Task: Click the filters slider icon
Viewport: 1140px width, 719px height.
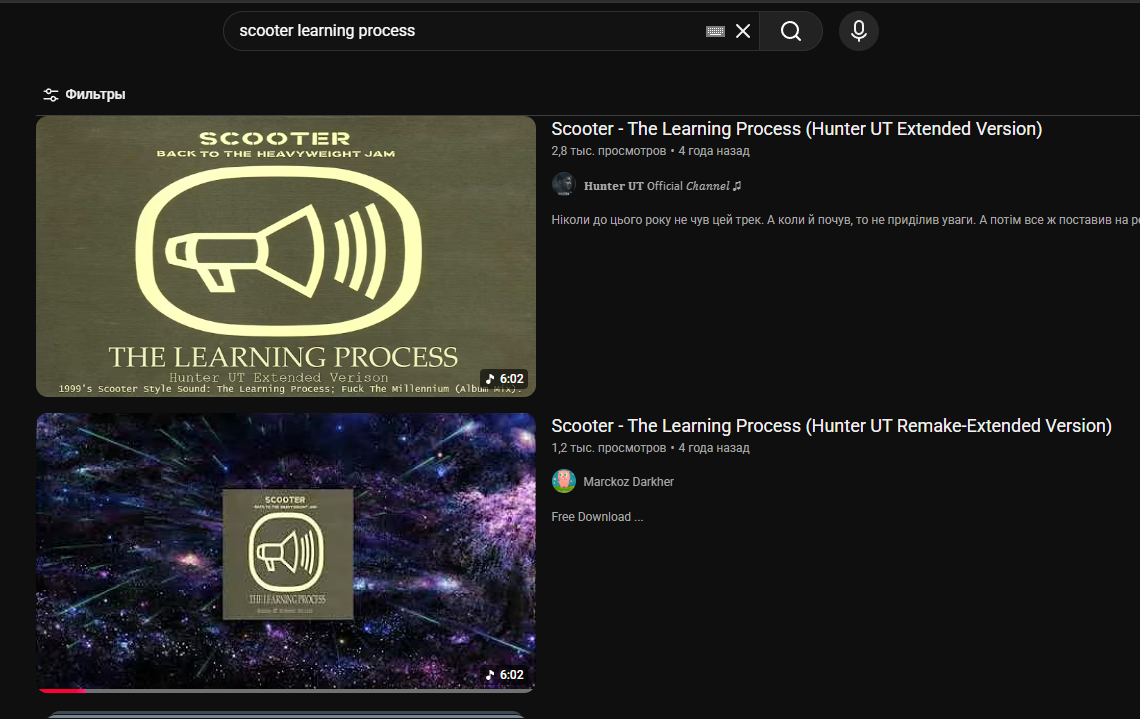Action: click(x=50, y=95)
